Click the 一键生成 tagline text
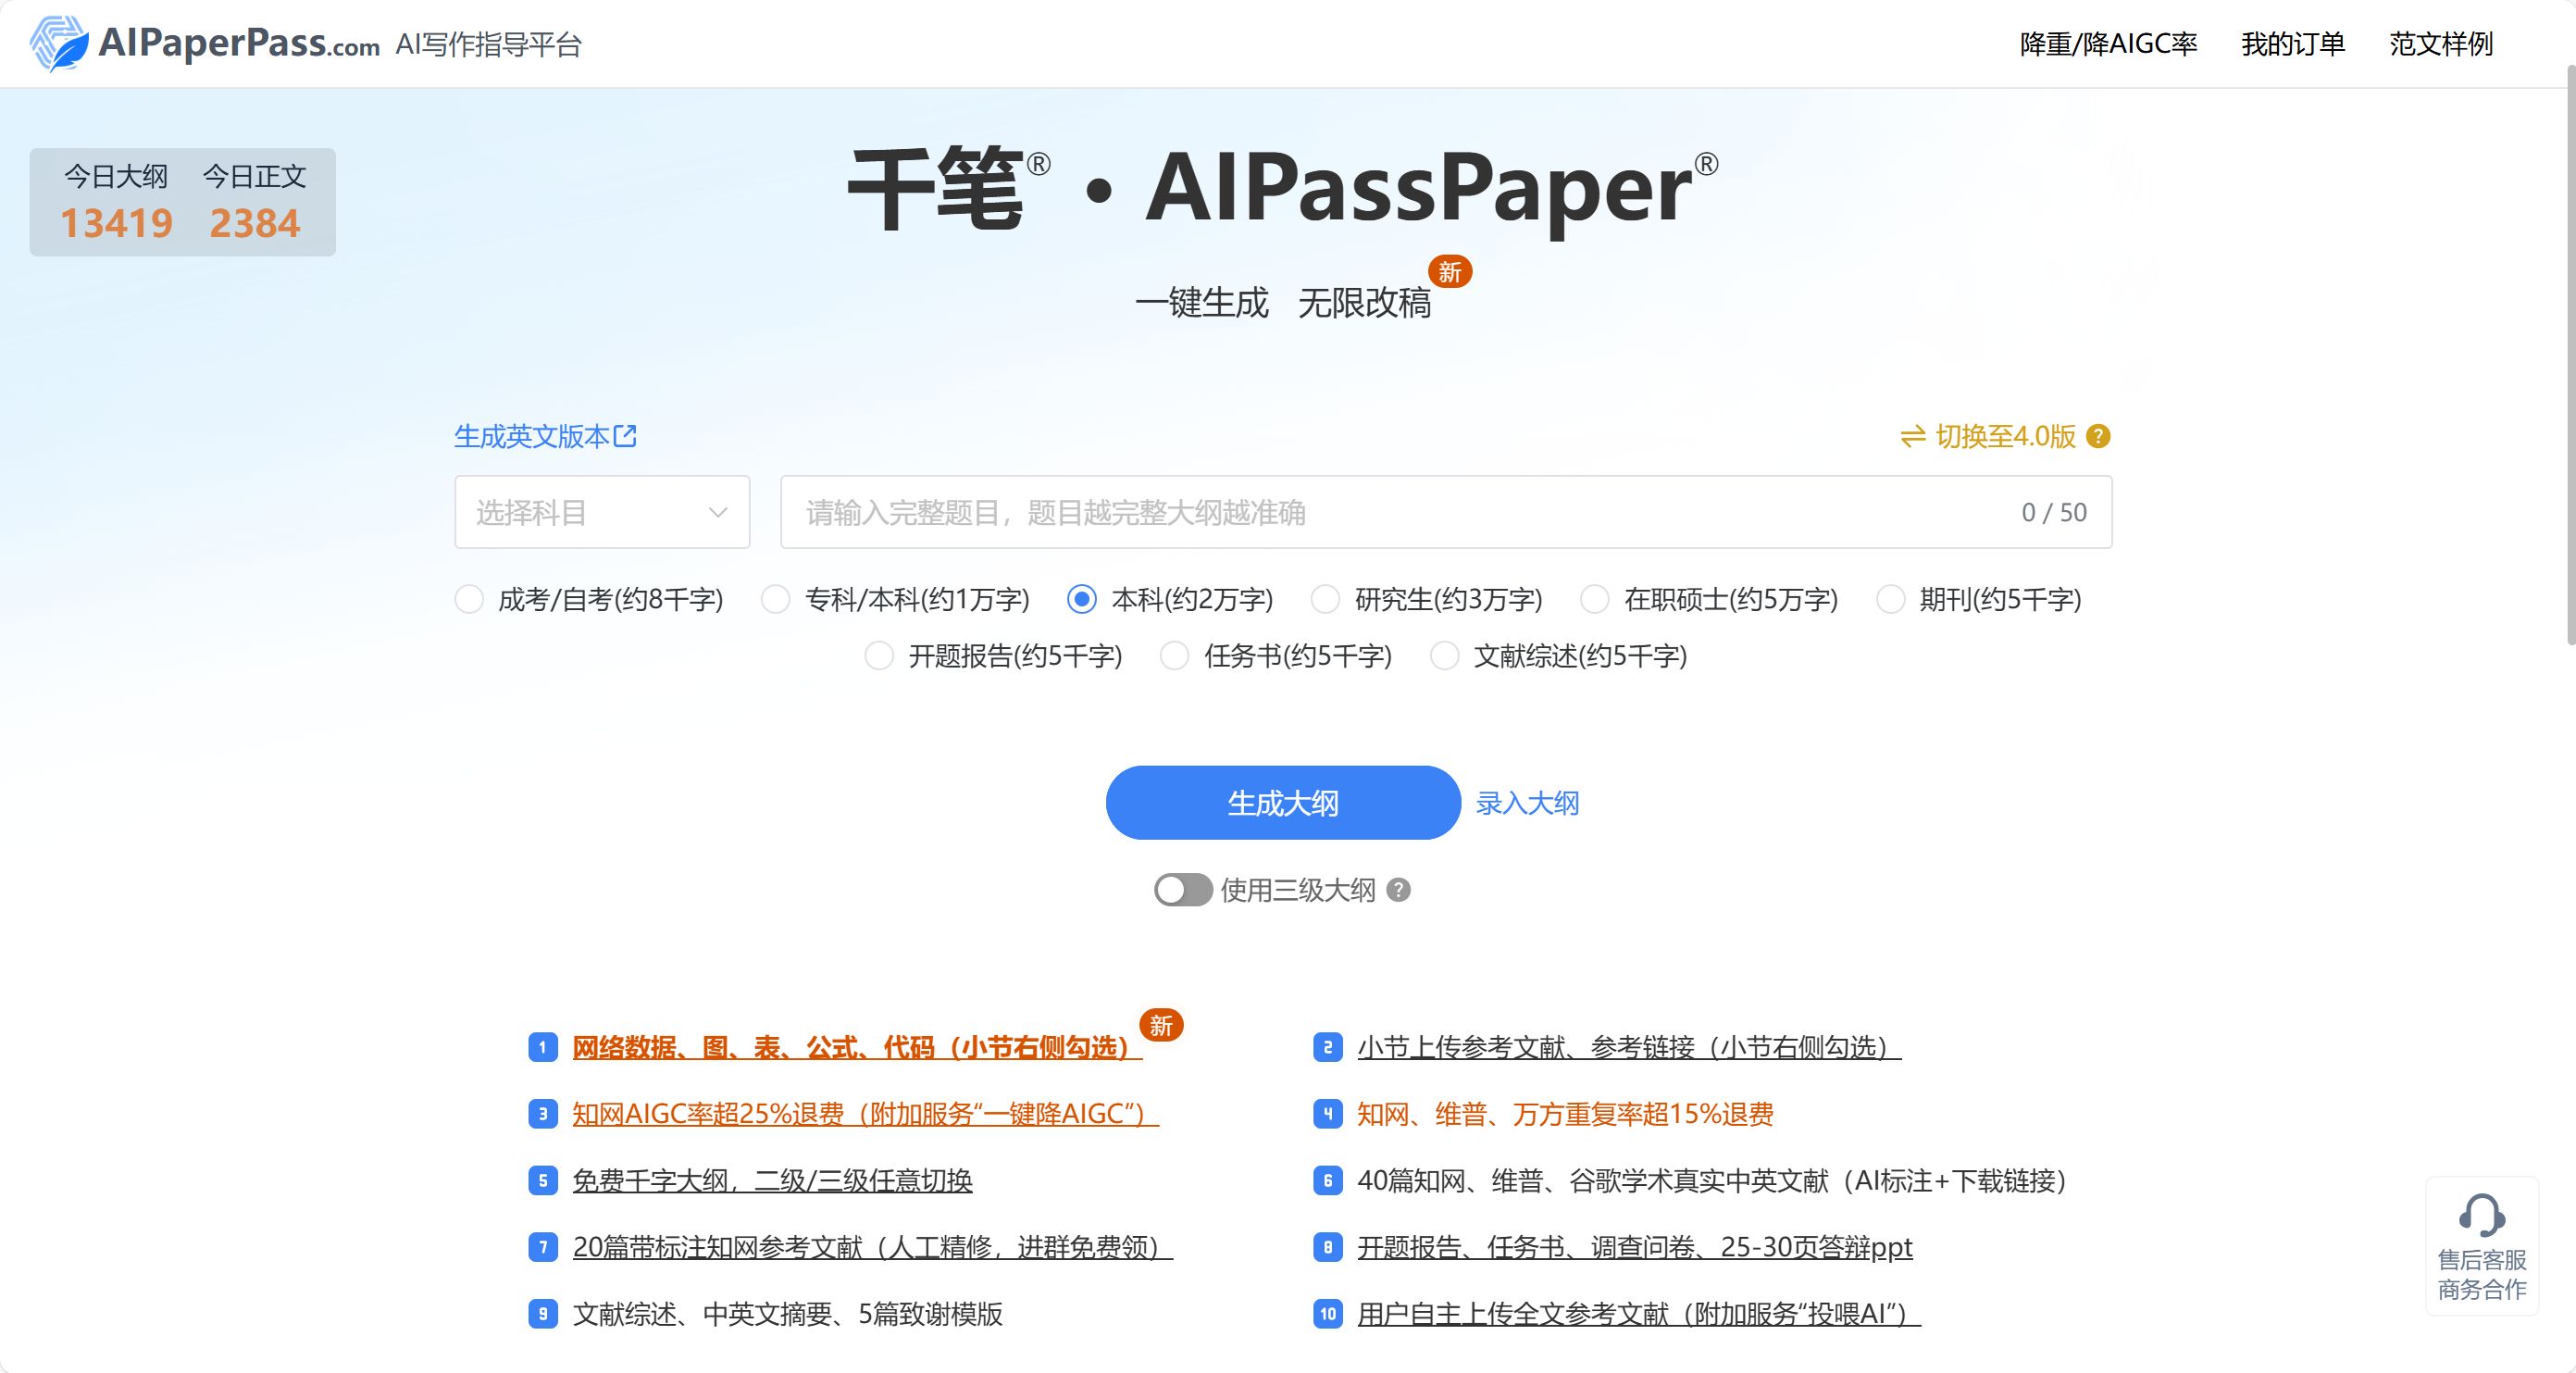Image resolution: width=2576 pixels, height=1373 pixels. pos(1201,302)
